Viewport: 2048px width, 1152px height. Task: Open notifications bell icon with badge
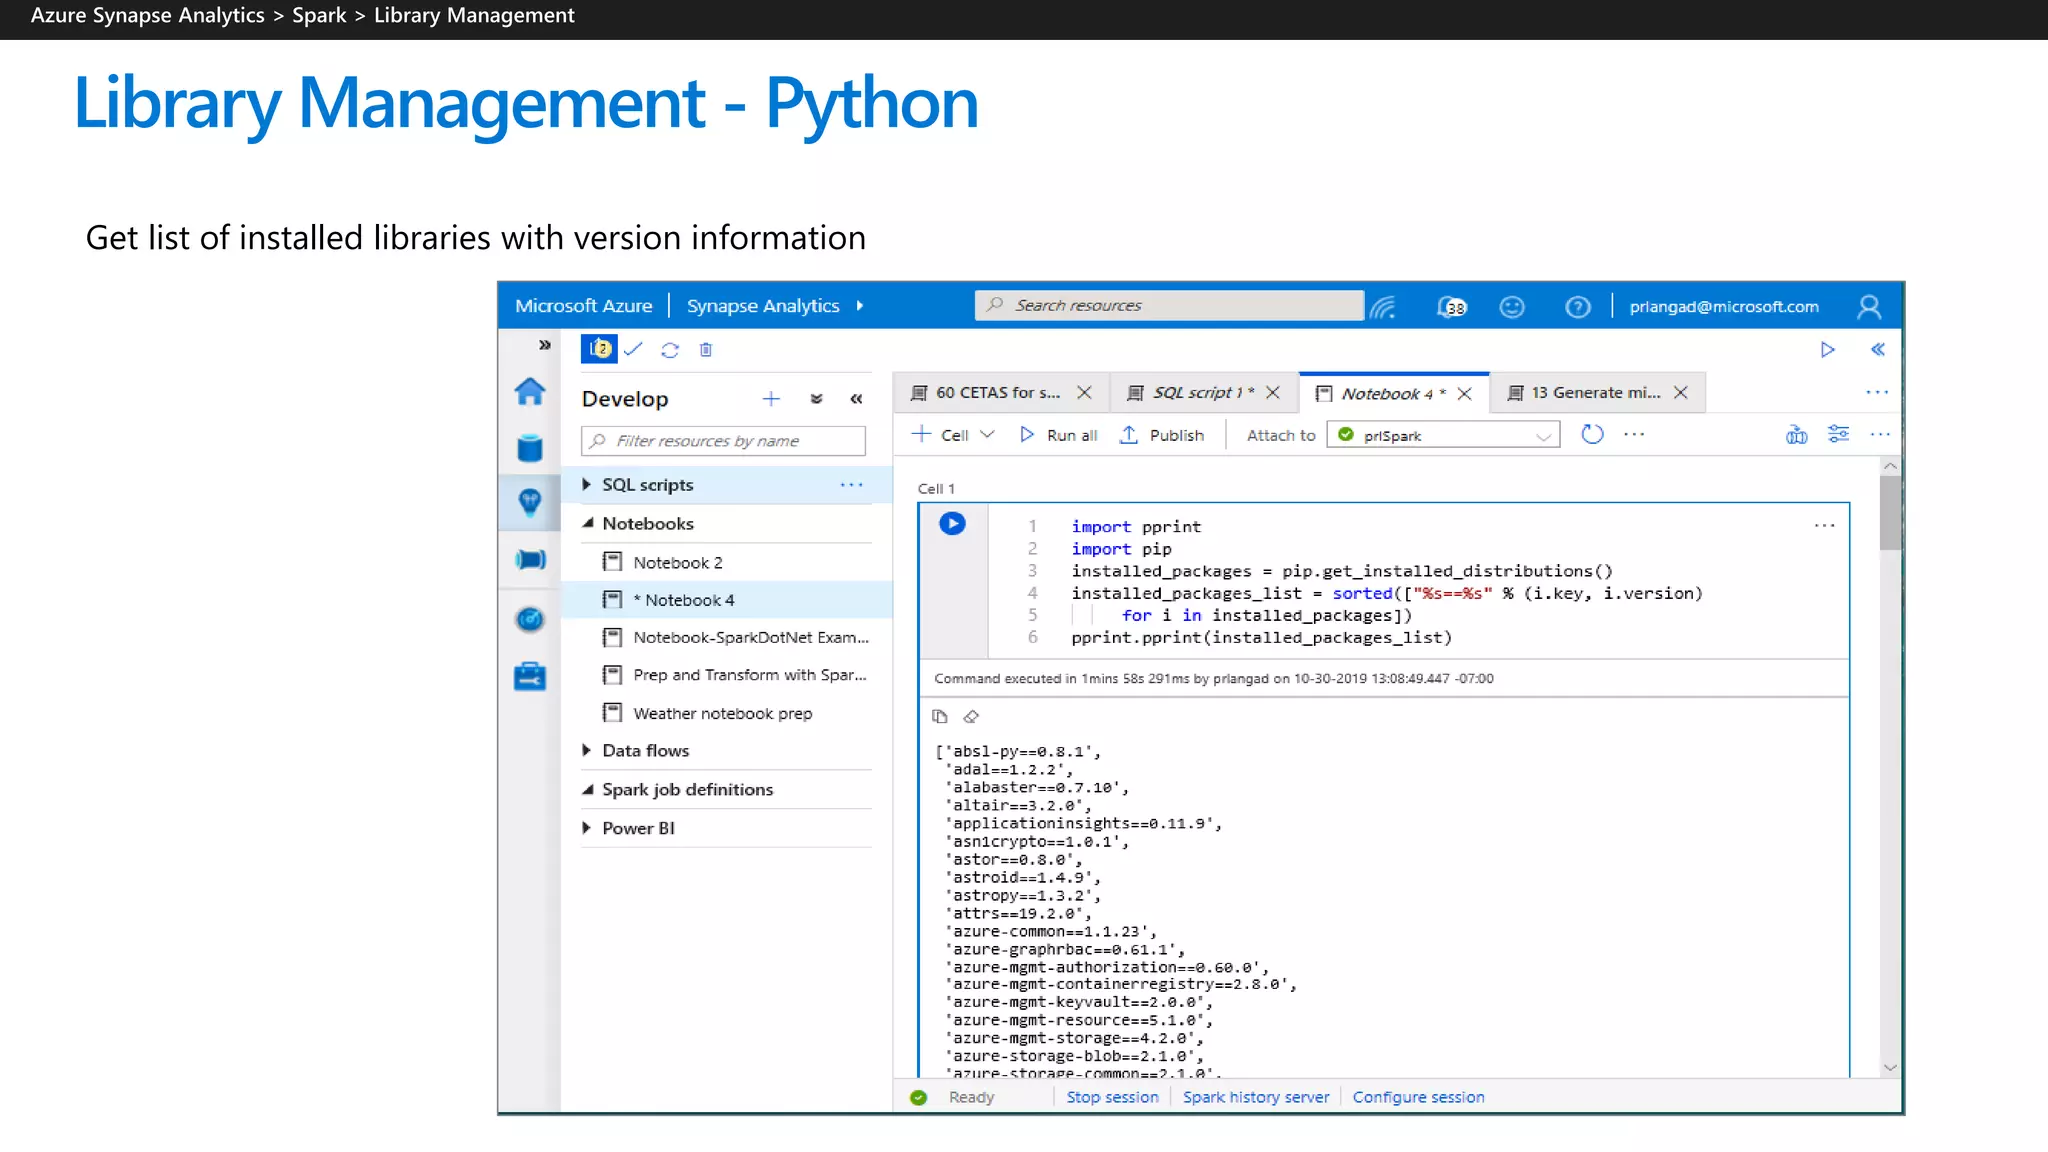(1451, 307)
